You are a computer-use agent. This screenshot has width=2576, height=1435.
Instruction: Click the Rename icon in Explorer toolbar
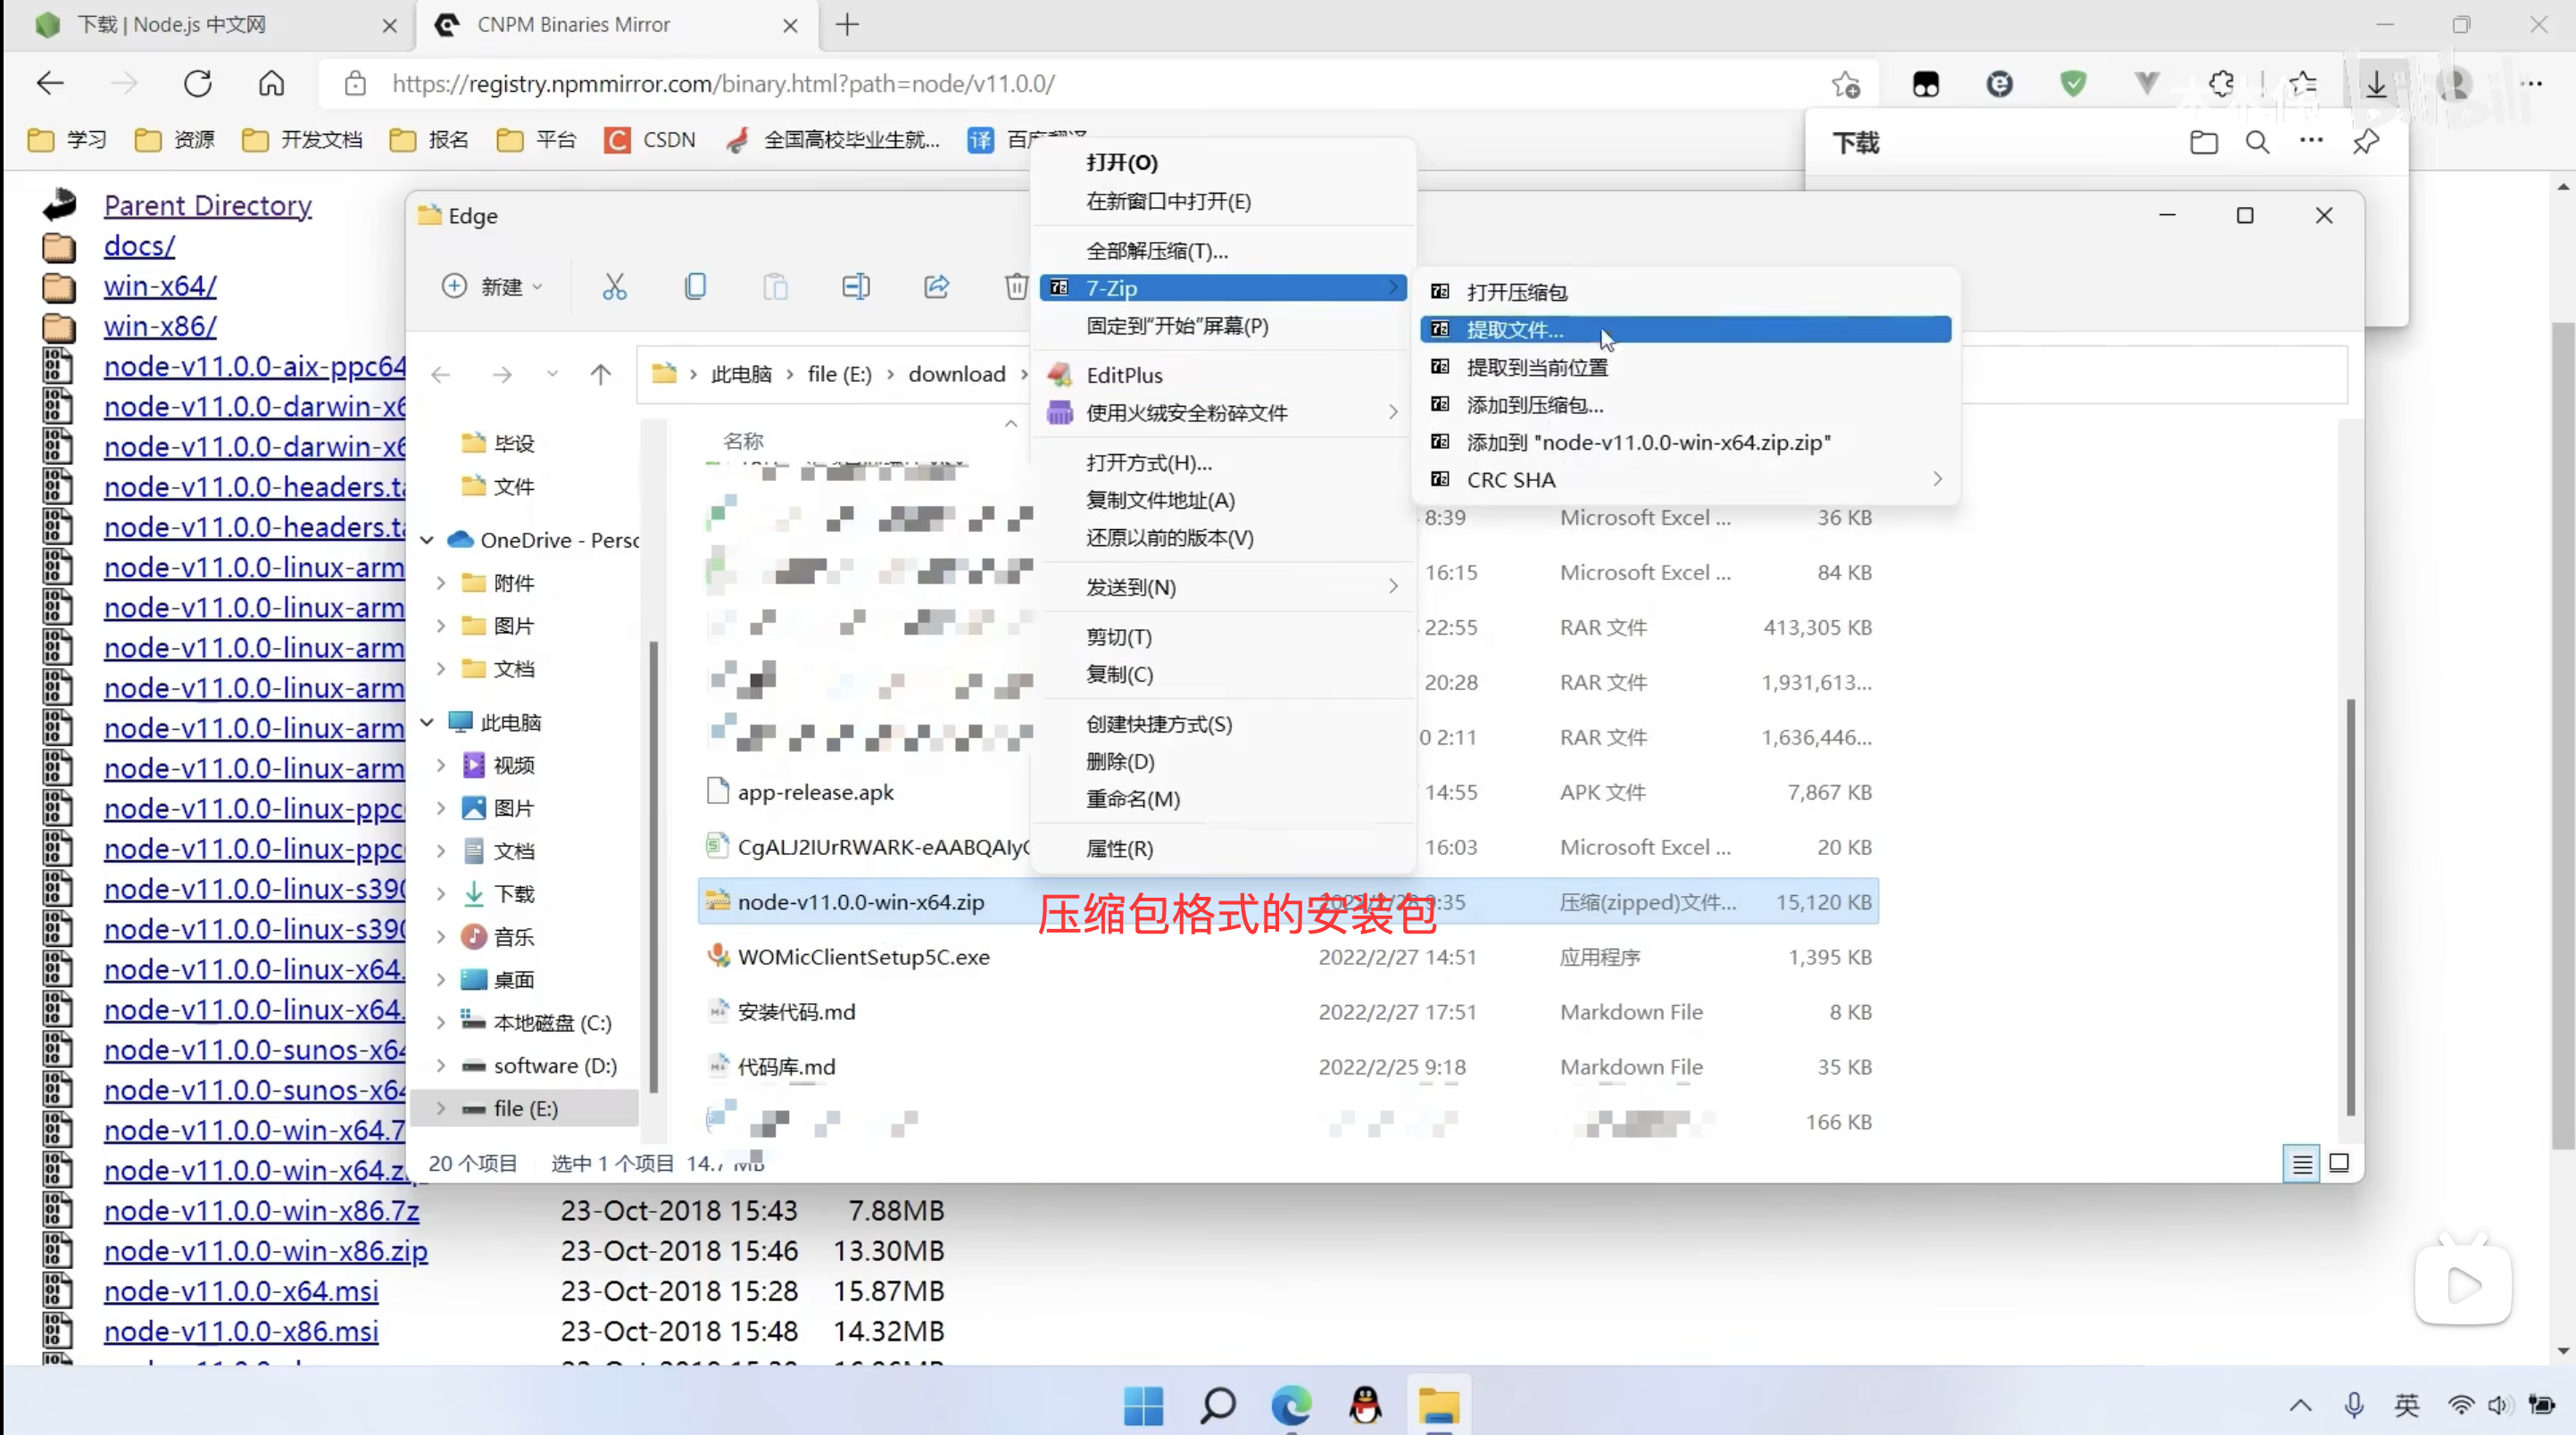[855, 287]
